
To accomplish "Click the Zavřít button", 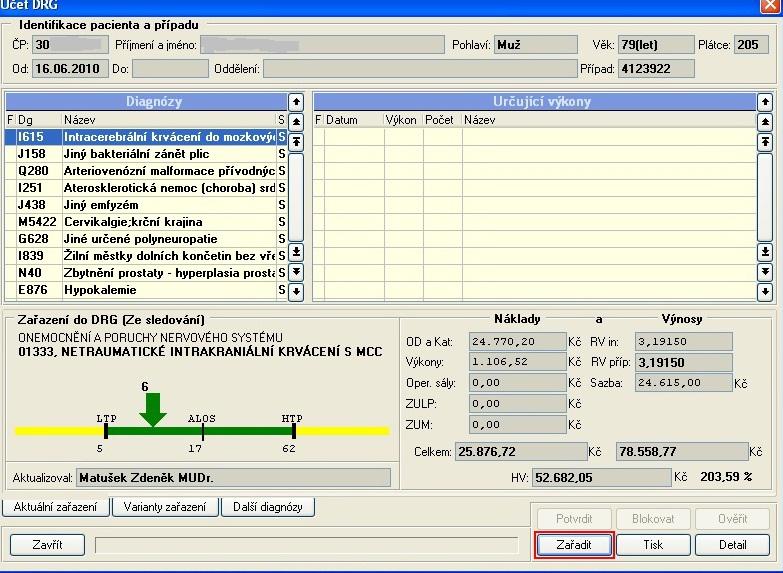I will [47, 545].
